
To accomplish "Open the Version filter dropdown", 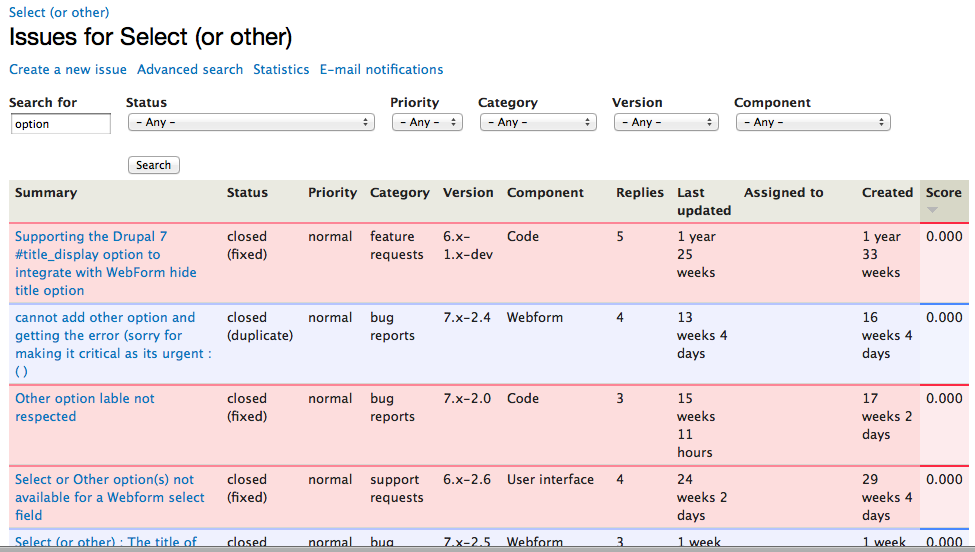I will [666, 122].
